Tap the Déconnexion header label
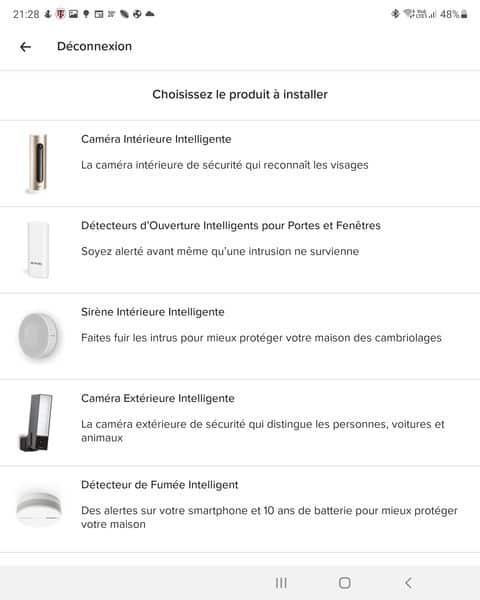480x600 pixels. pos(95,46)
